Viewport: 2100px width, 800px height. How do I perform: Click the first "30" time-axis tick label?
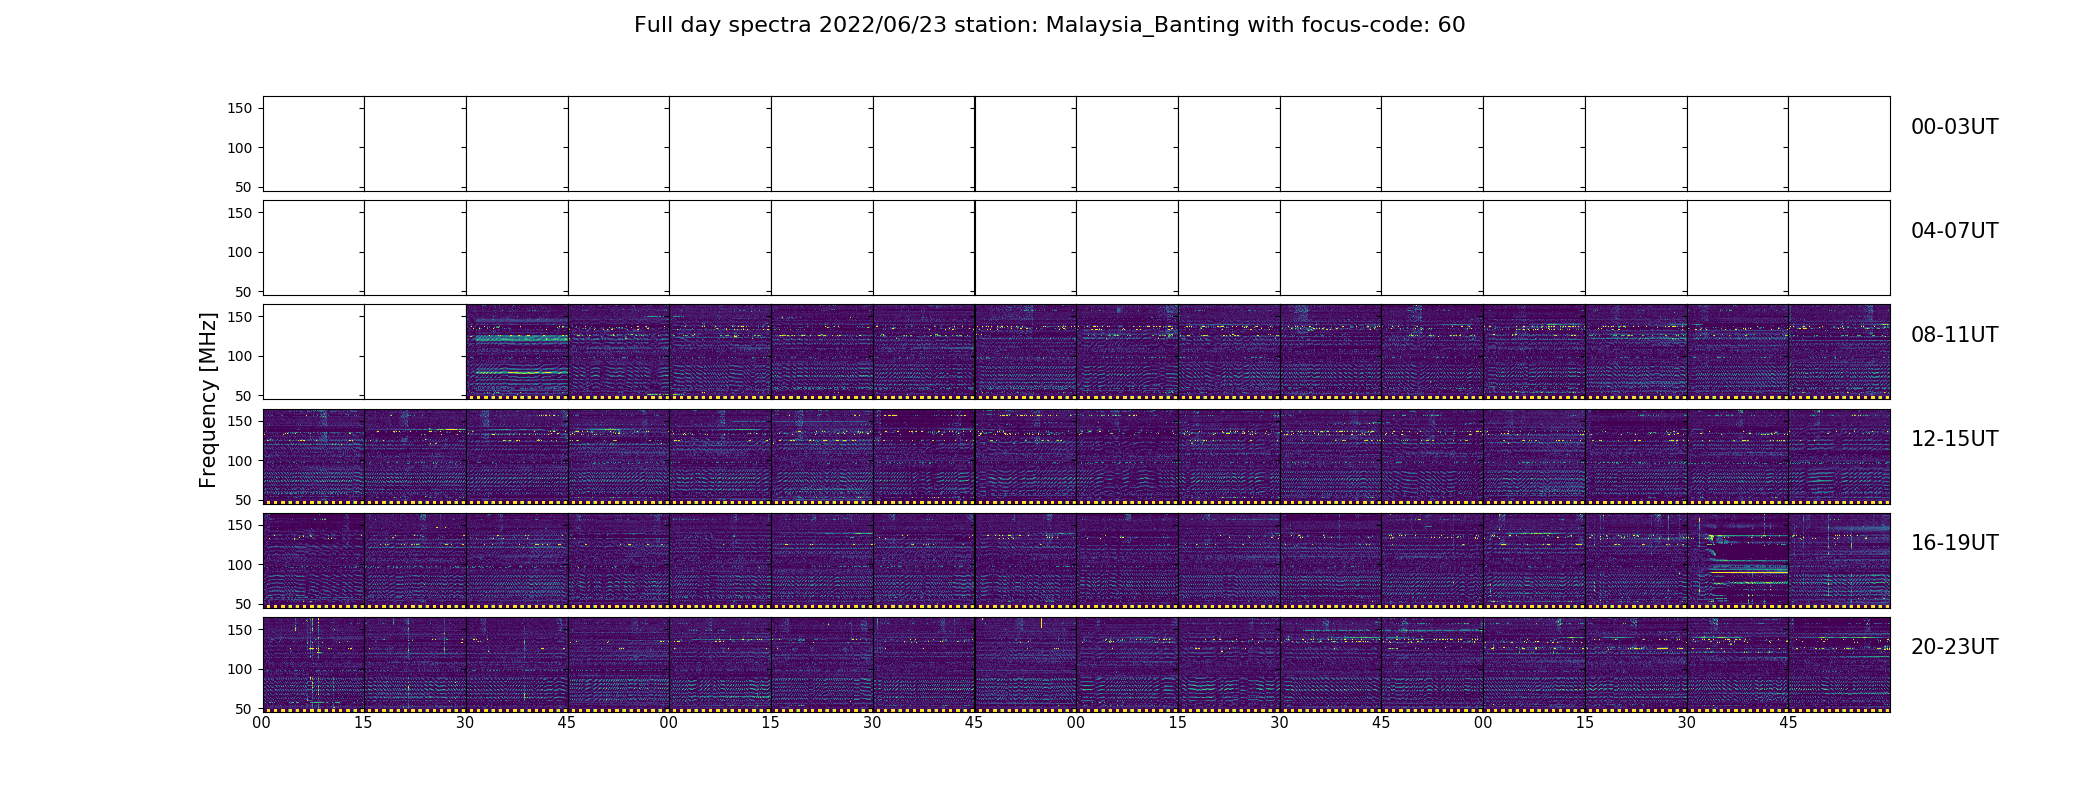[x=465, y=723]
